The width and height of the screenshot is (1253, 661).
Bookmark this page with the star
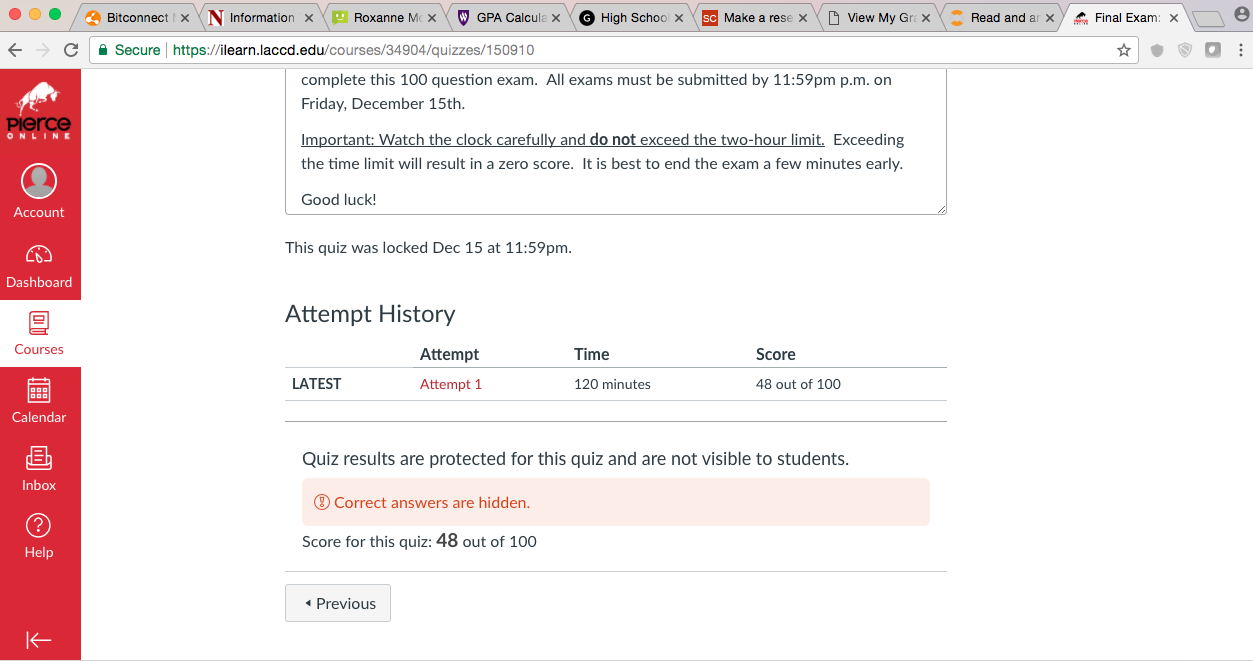(1124, 50)
